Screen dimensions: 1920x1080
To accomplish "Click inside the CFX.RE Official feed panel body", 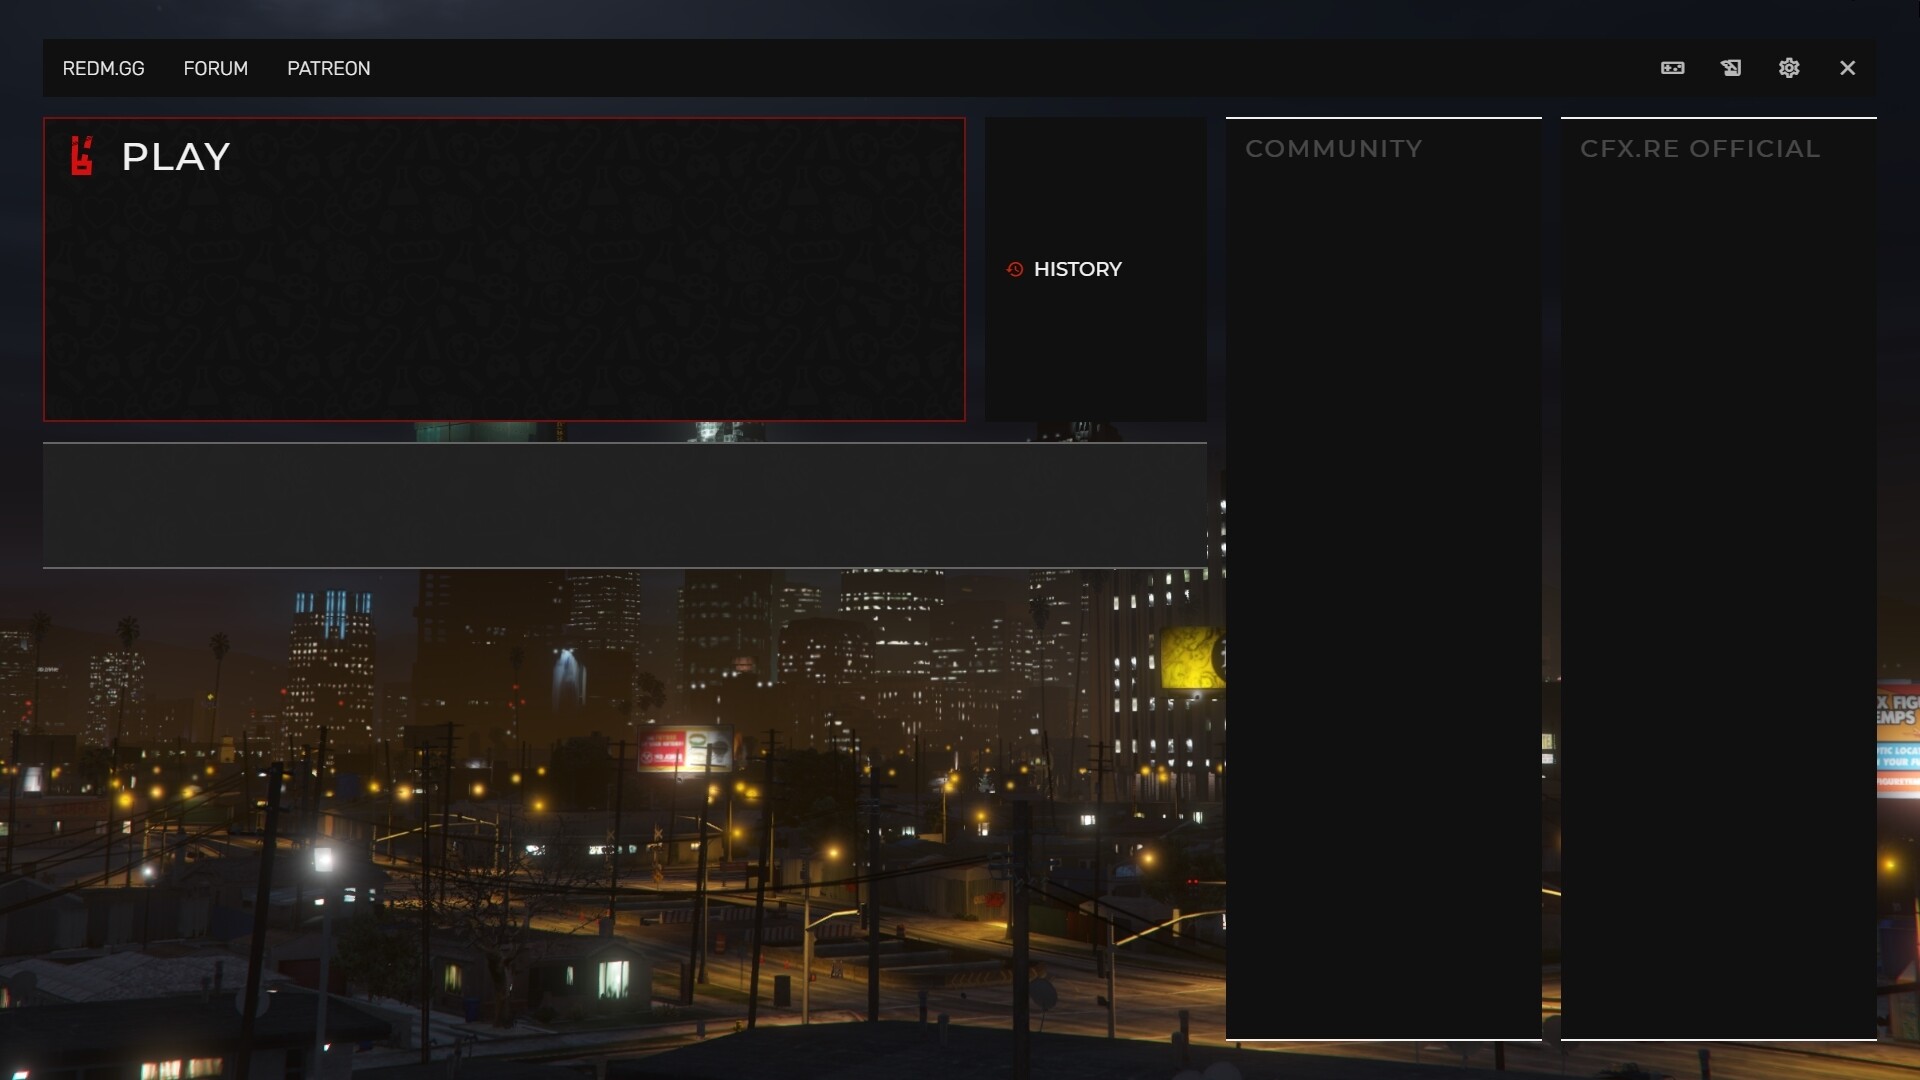I will pyautogui.click(x=1718, y=600).
